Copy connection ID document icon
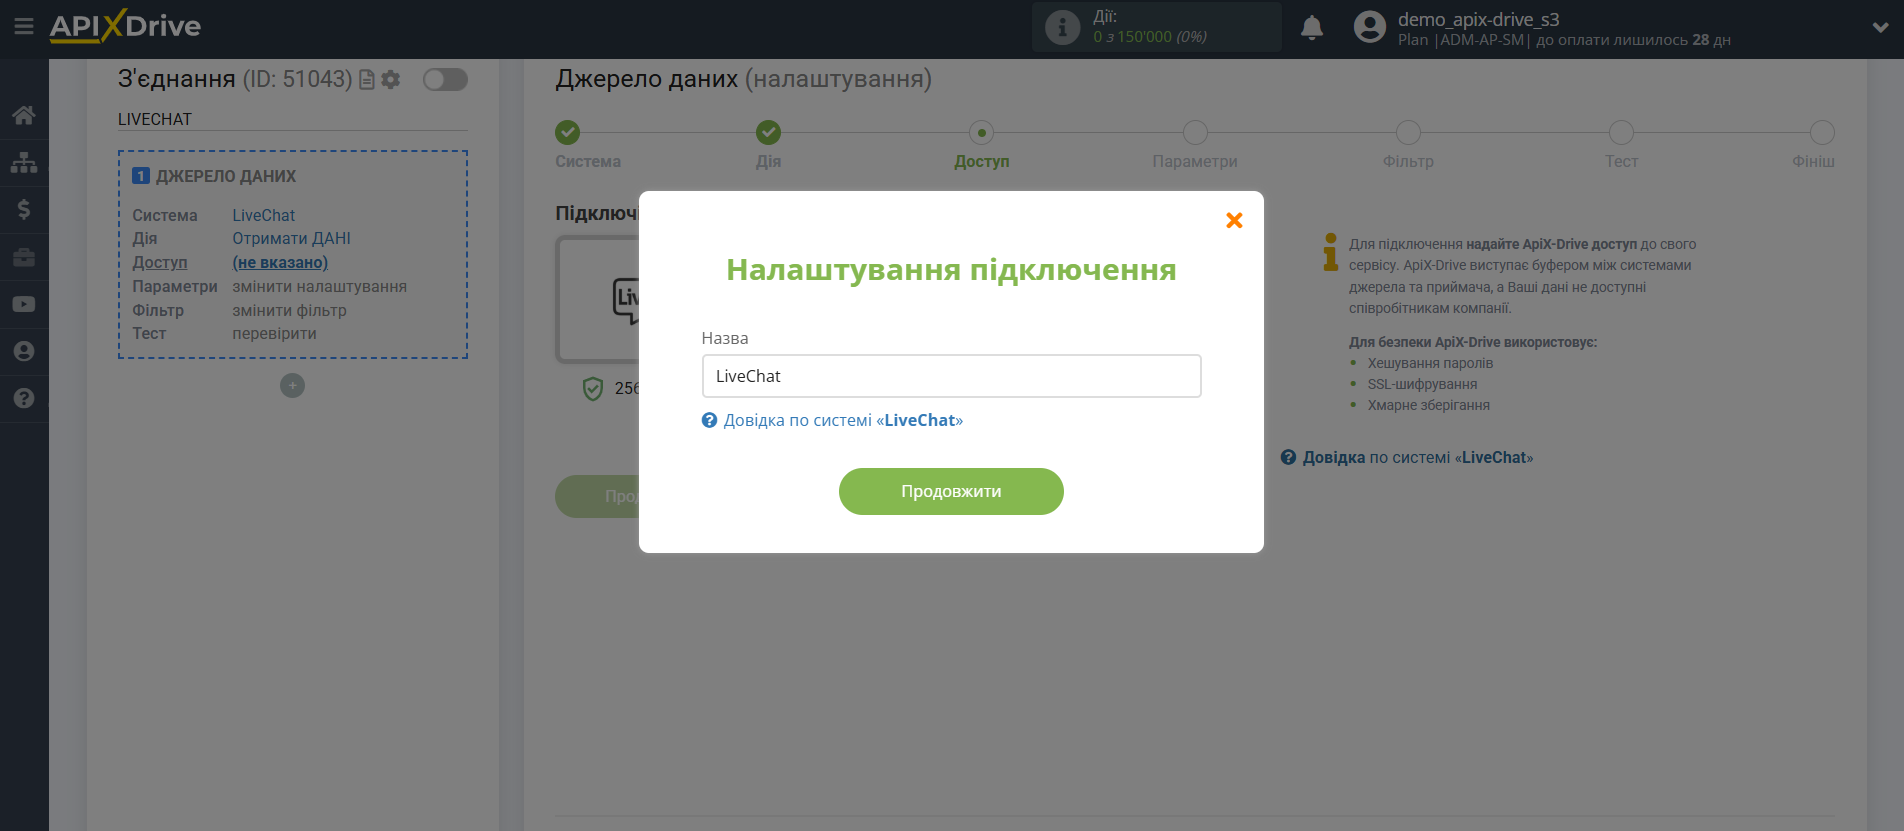The width and height of the screenshot is (1904, 831). click(x=367, y=79)
